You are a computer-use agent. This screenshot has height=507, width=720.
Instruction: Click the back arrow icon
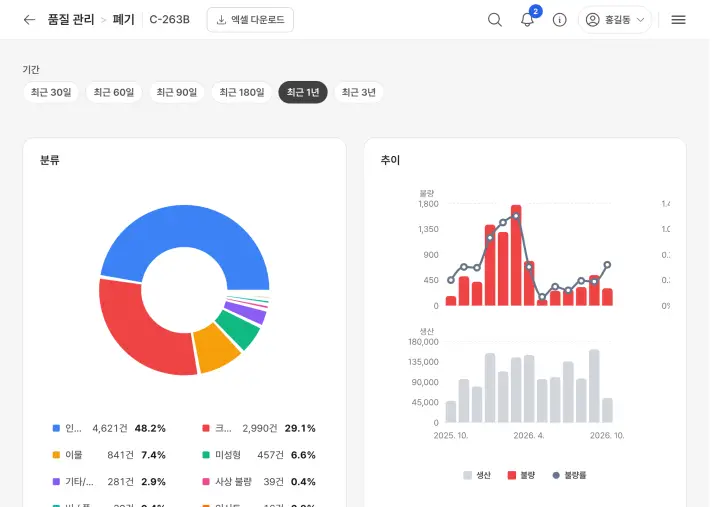(29, 20)
